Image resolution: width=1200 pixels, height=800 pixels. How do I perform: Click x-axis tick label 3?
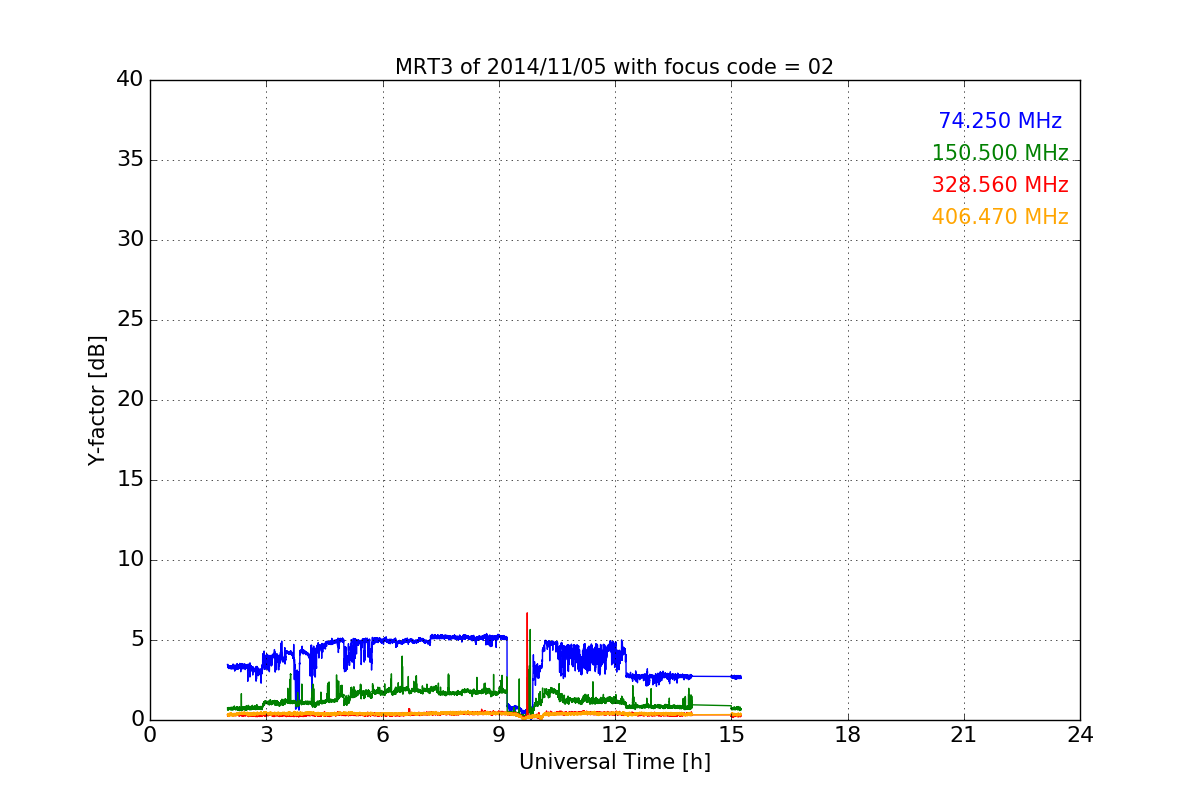click(x=266, y=735)
